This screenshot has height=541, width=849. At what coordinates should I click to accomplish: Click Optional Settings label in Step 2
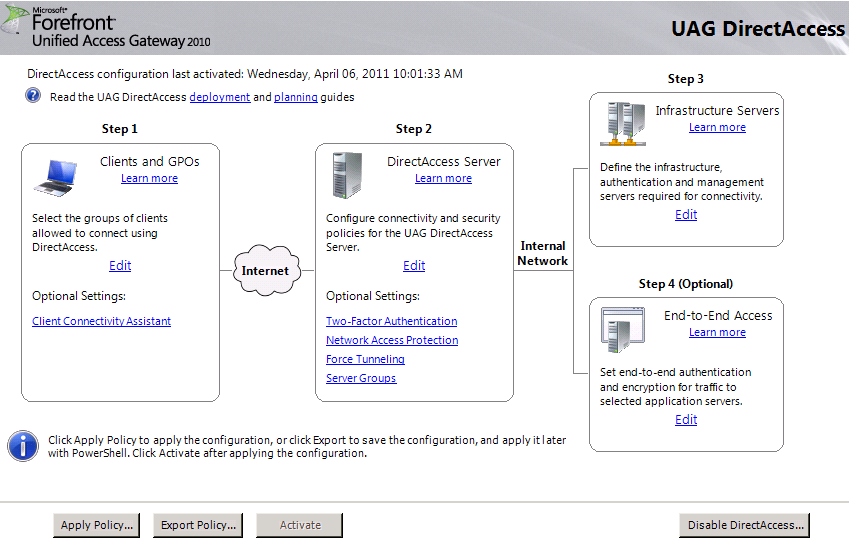(373, 296)
